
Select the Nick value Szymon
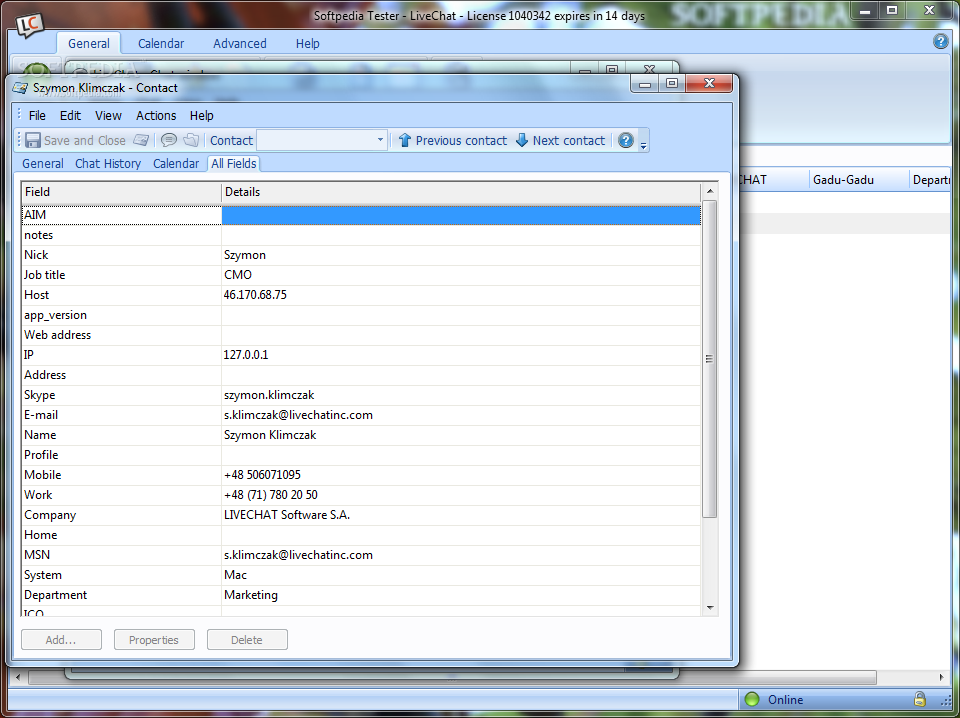tap(245, 255)
